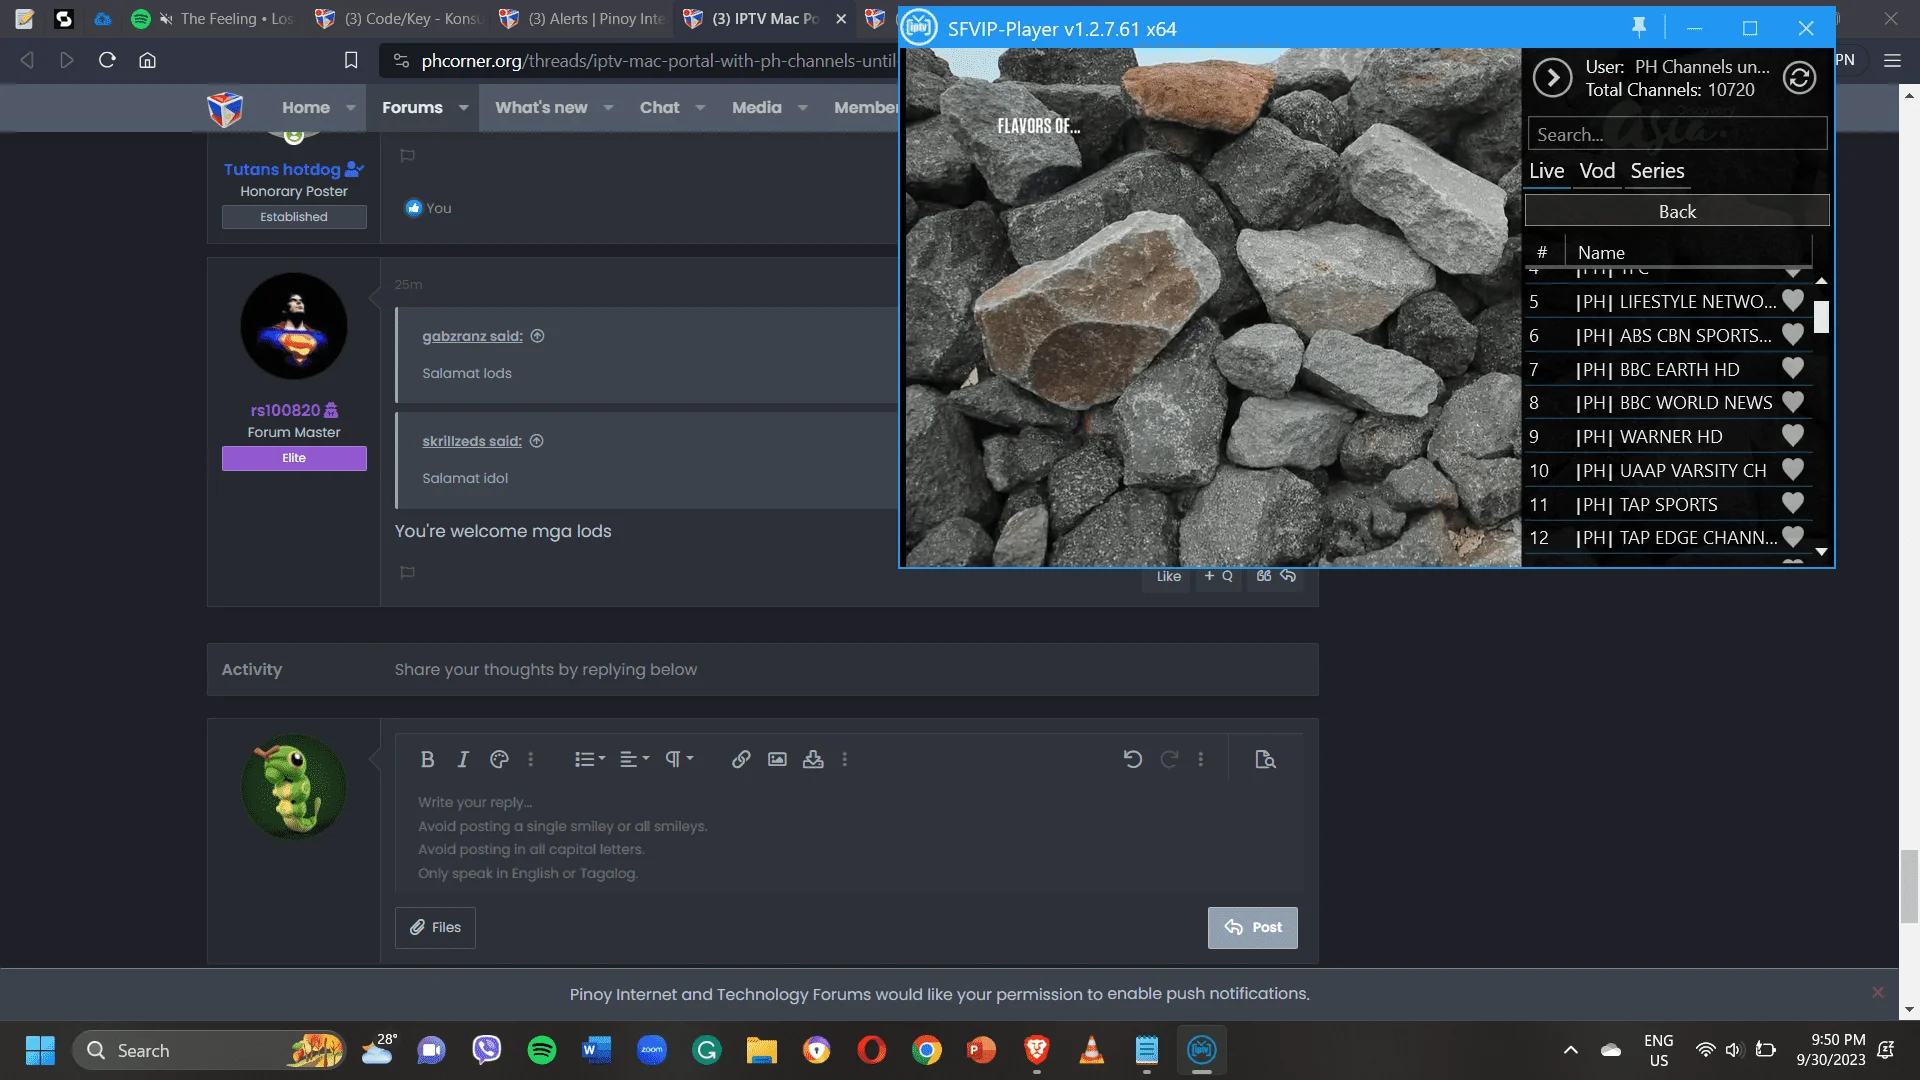This screenshot has width=1920, height=1080.
Task: Dismiss the push notification banner
Action: point(1877,993)
